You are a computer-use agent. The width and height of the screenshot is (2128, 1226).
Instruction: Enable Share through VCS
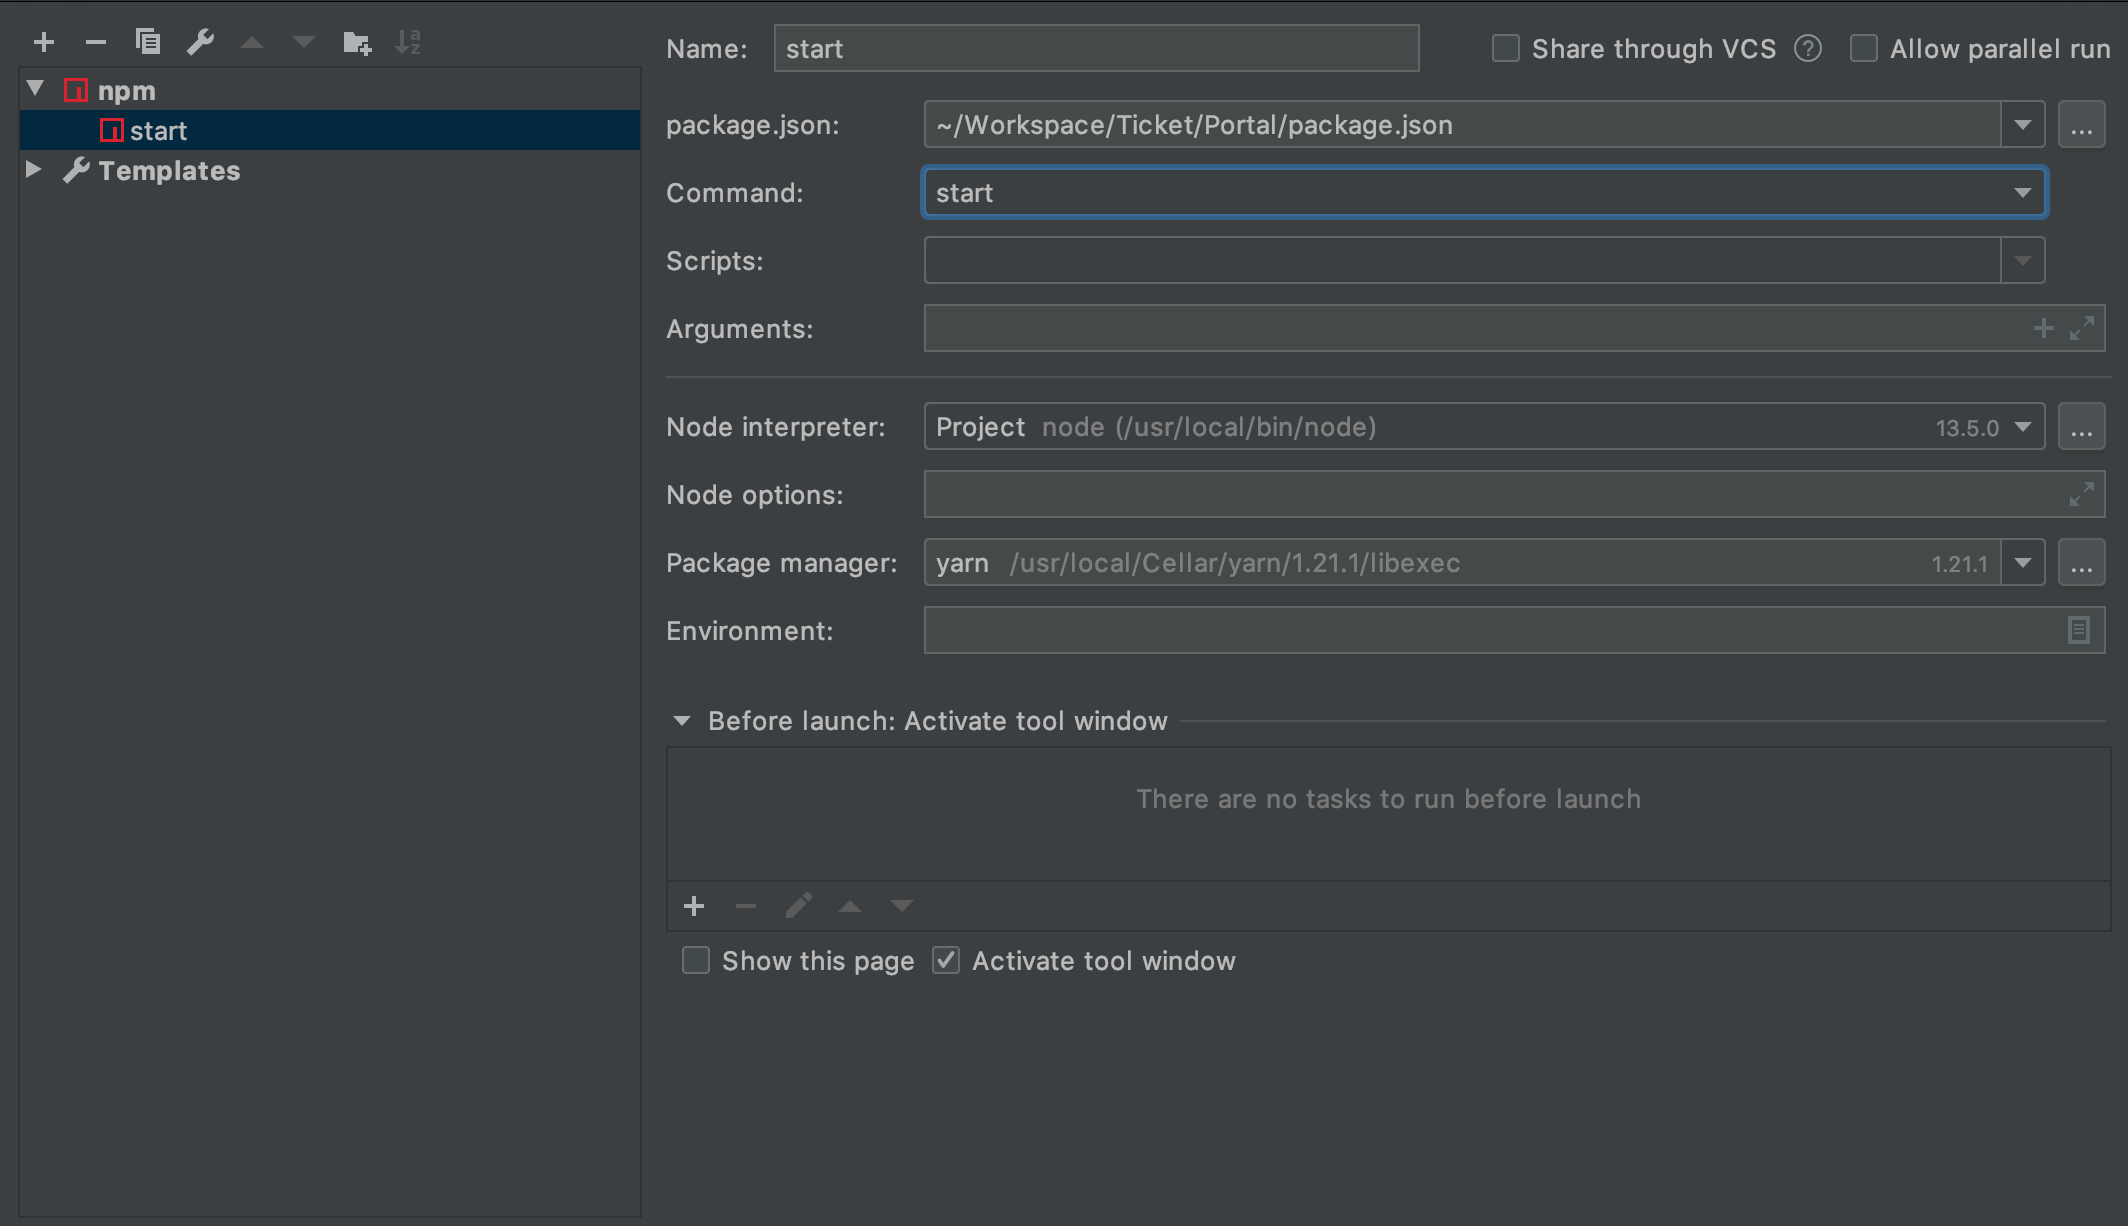coord(1505,48)
